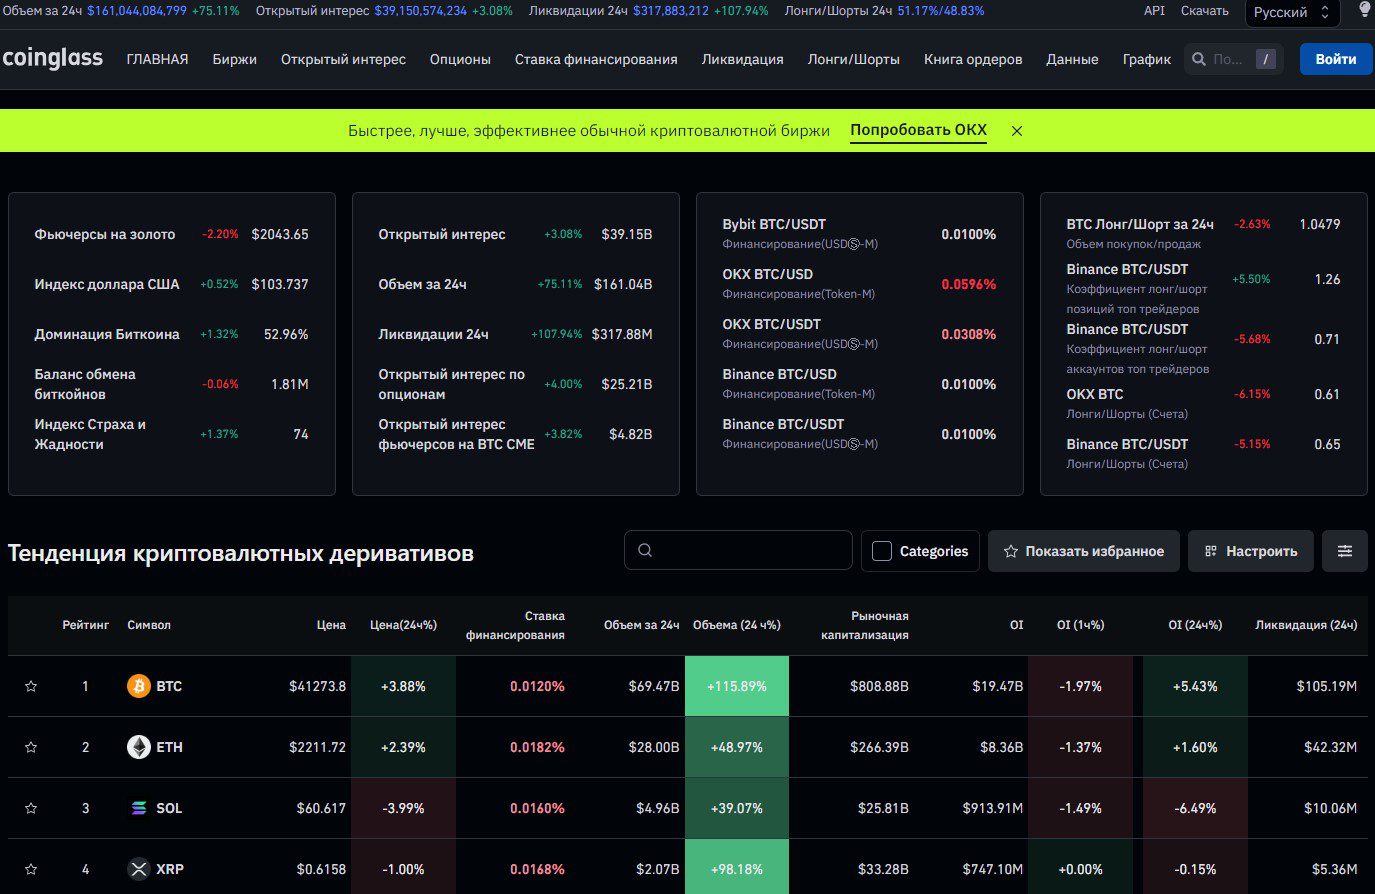
Task: Favorite XRP with its star icon
Action: coord(31,869)
